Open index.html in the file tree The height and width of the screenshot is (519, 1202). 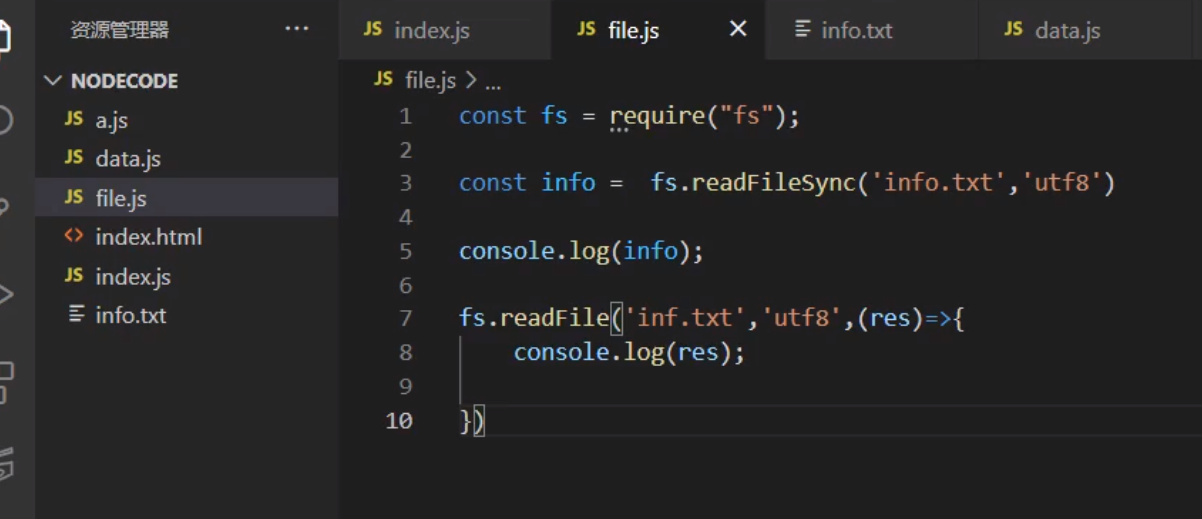(187, 237)
